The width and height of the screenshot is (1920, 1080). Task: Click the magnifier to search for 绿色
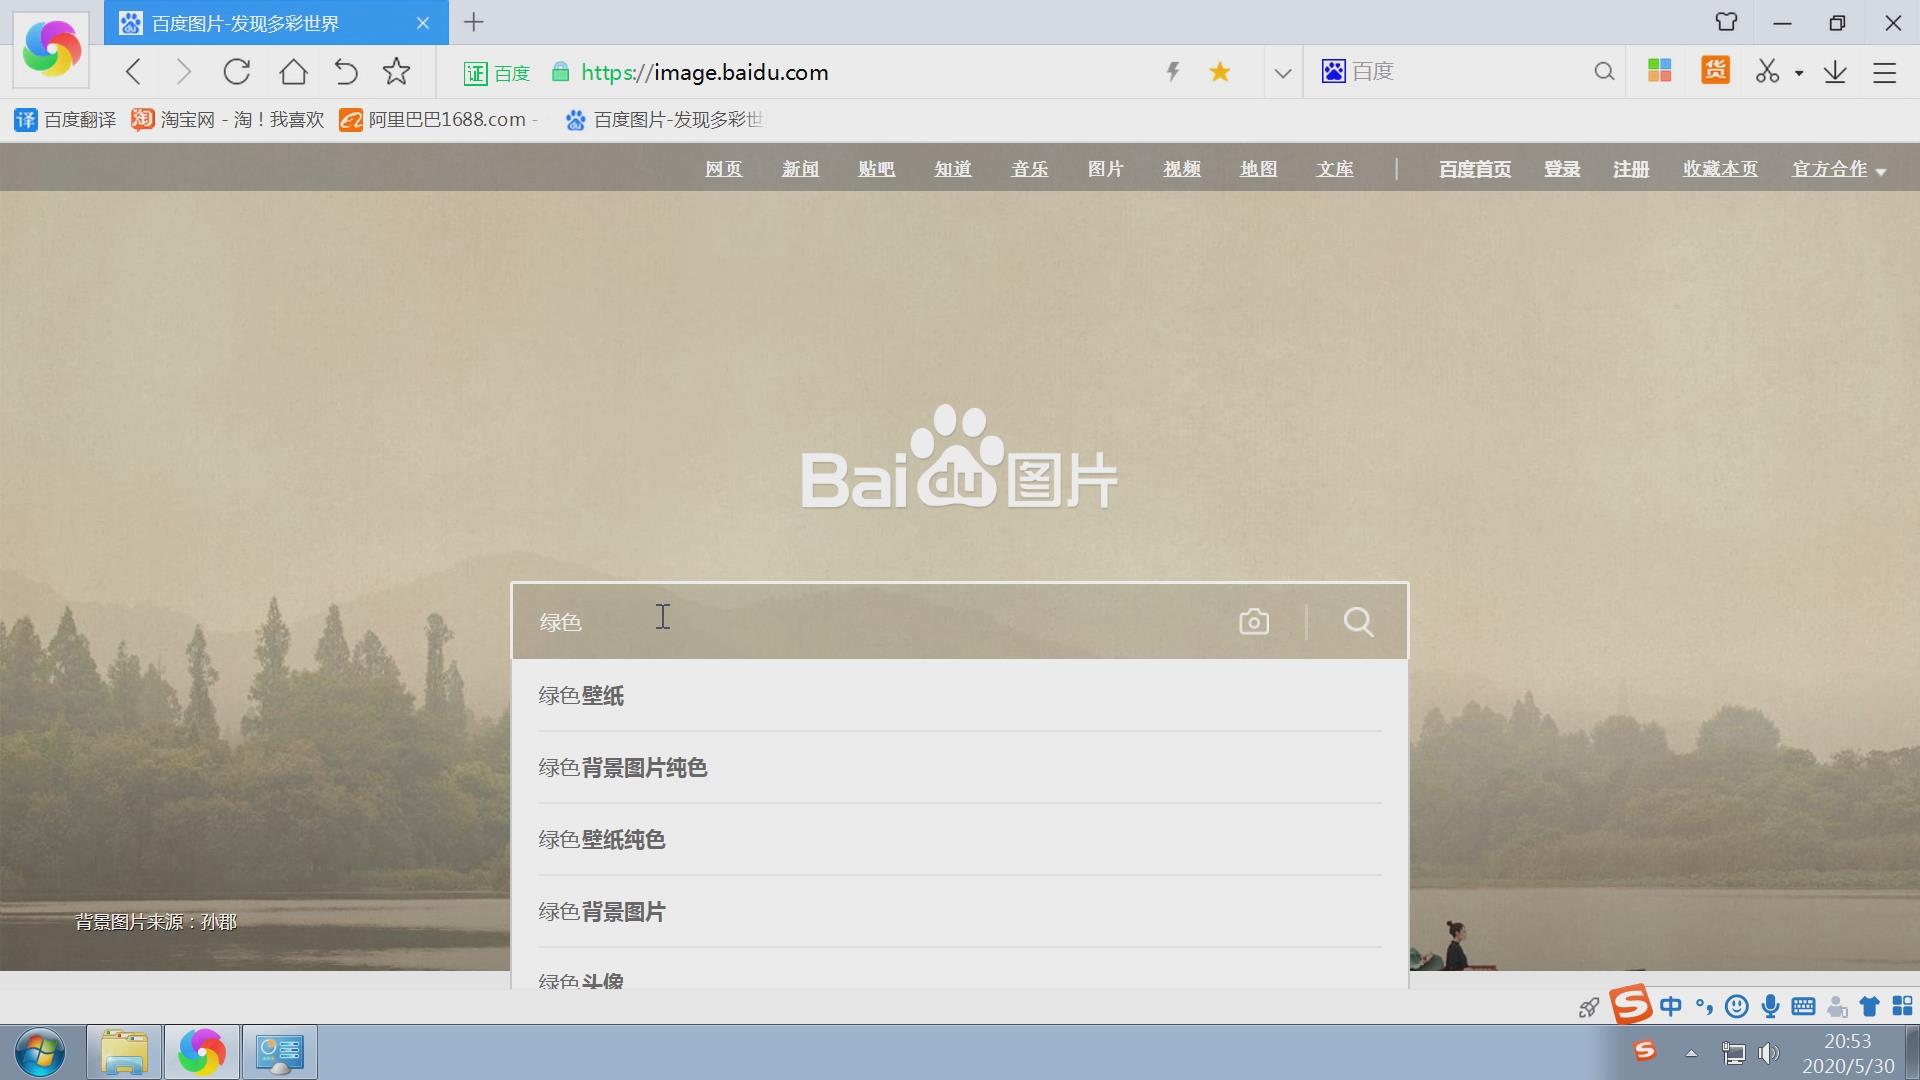coord(1358,621)
